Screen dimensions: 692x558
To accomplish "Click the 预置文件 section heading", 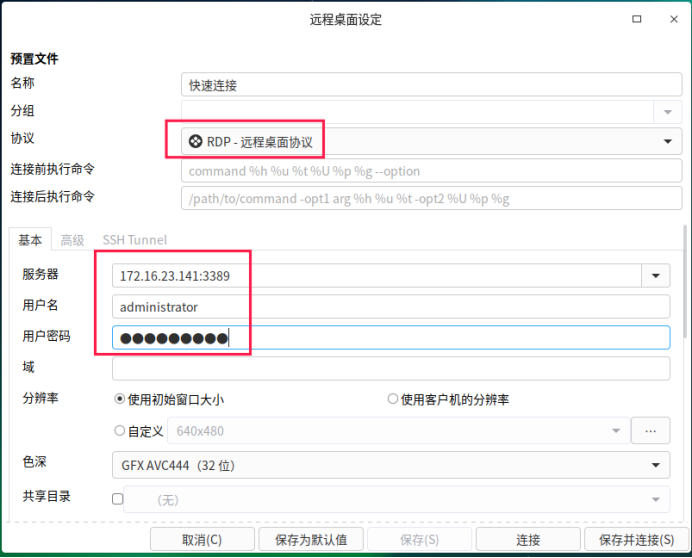I will pyautogui.click(x=34, y=58).
